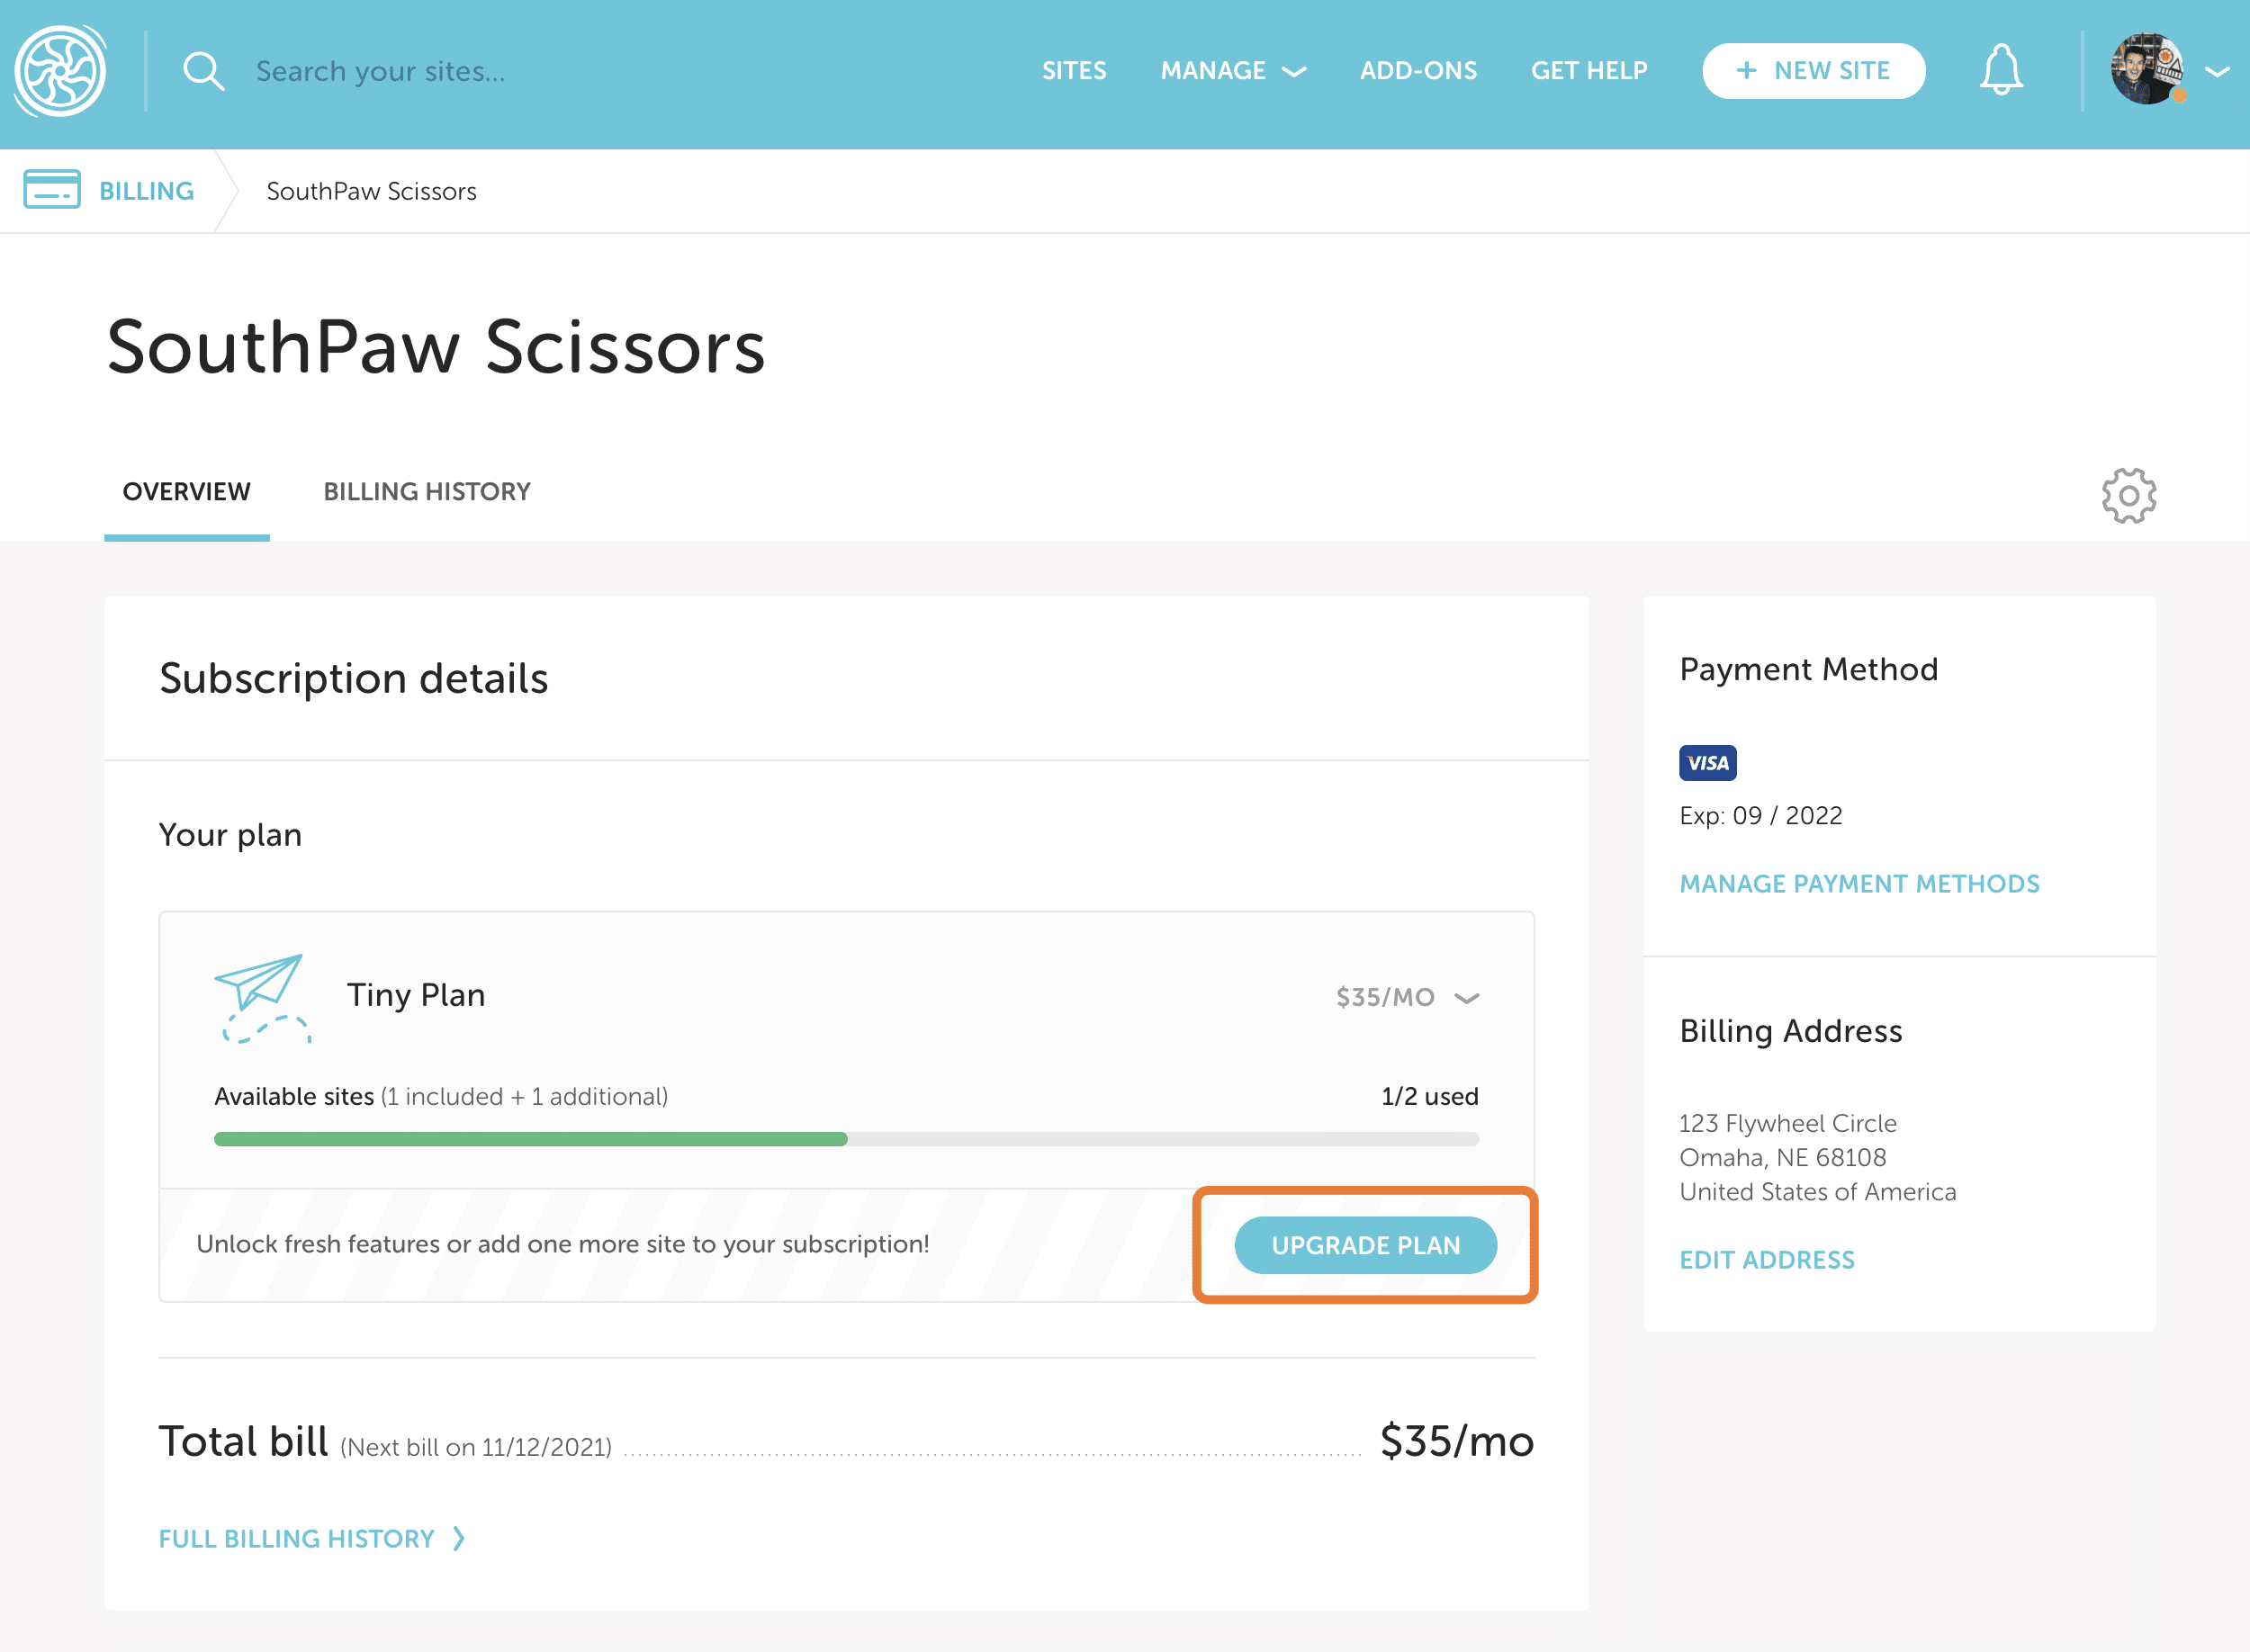This screenshot has height=1652, width=2250.
Task: Open notifications bell icon
Action: (x=2001, y=70)
